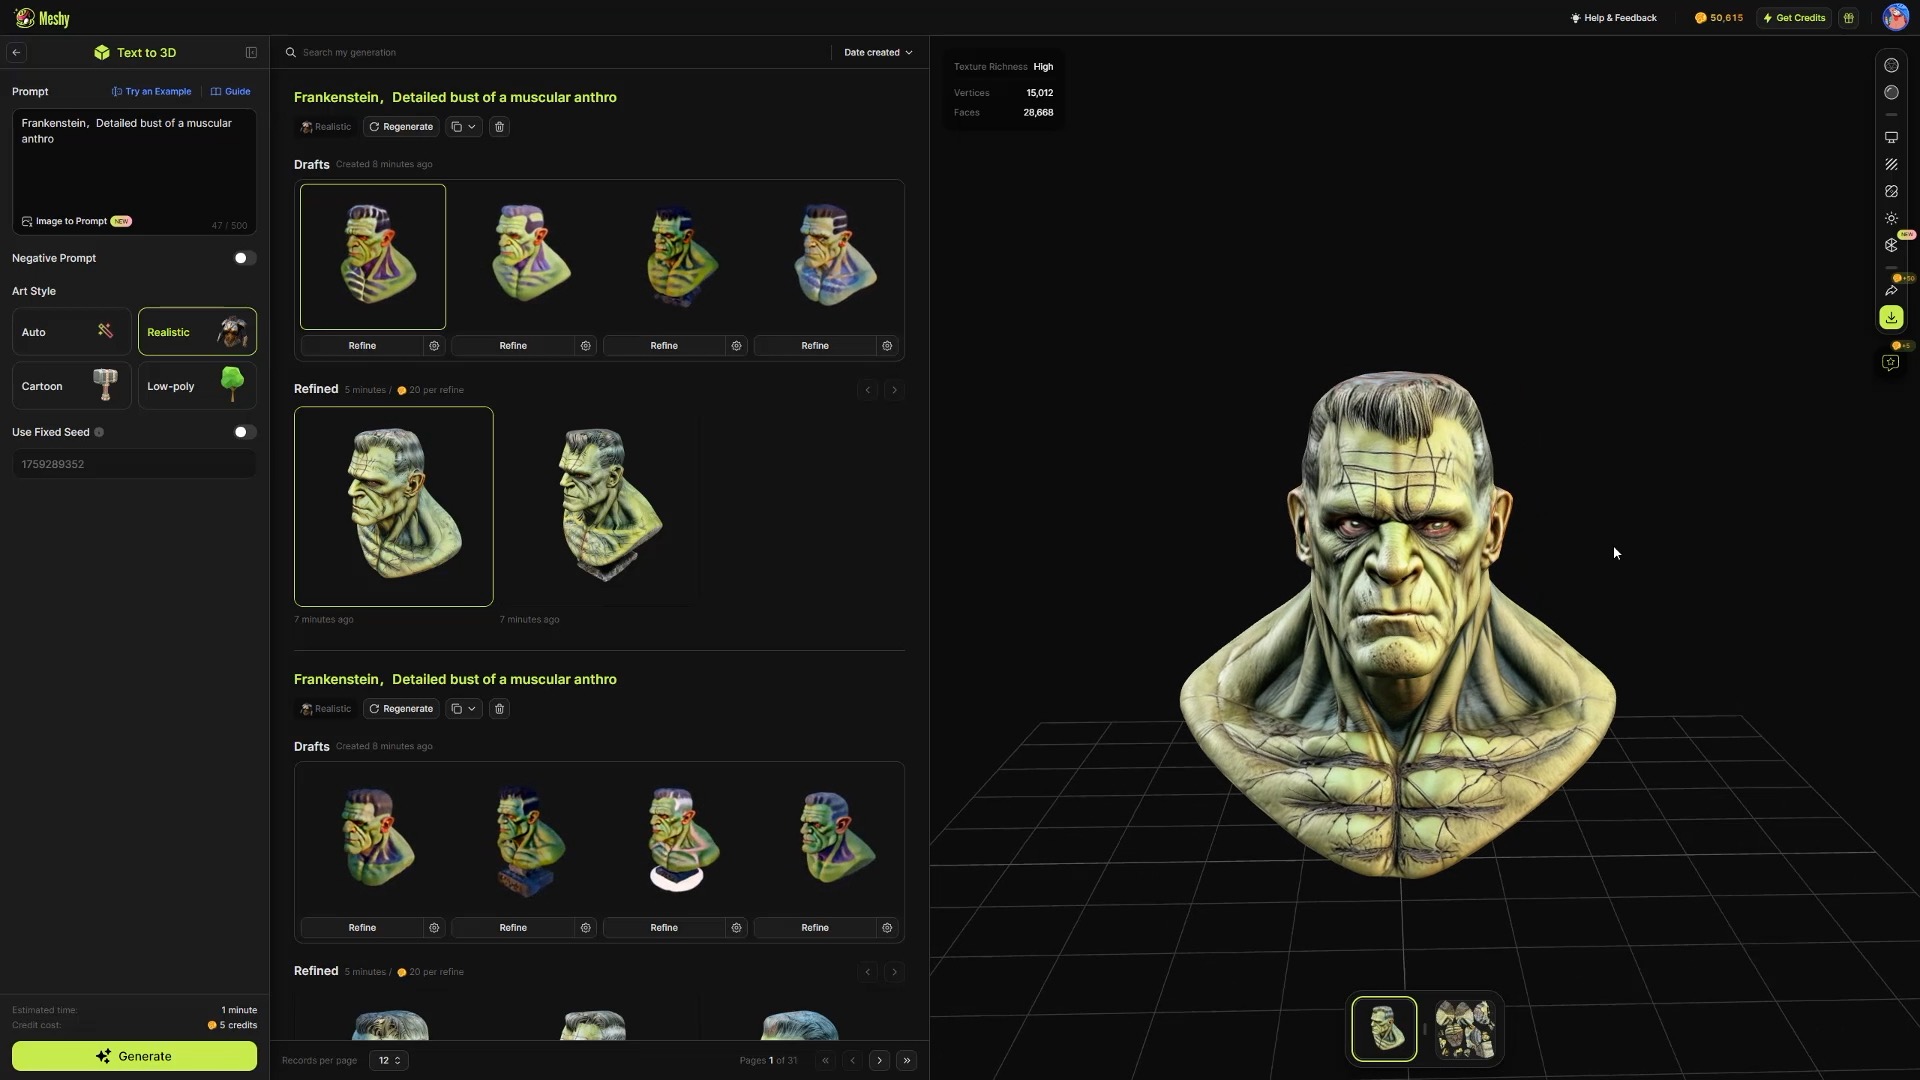The image size is (1920, 1080).
Task: Click the screenshot/display icon in right toolbar
Action: pos(1892,137)
